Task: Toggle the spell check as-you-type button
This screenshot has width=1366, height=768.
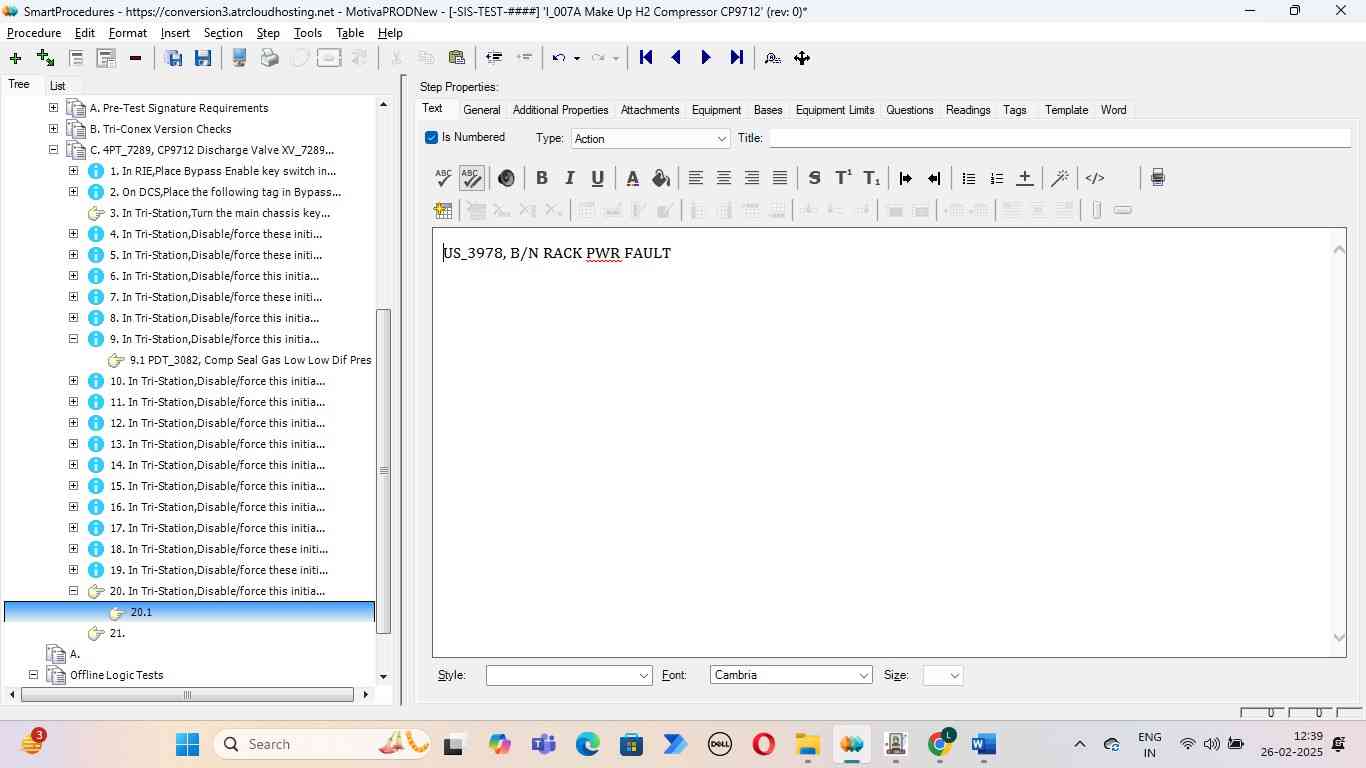Action: point(471,178)
